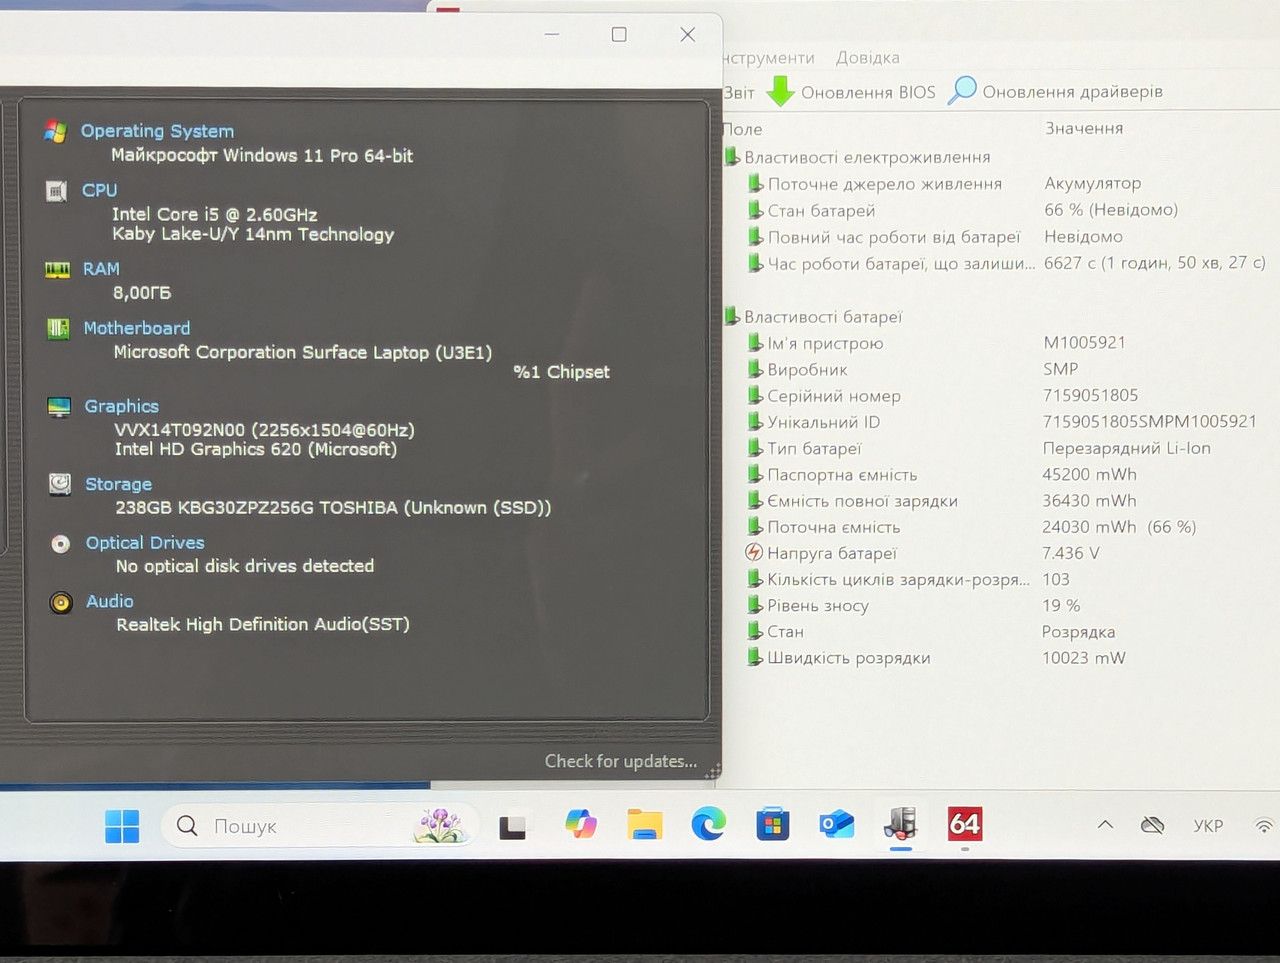Open Outlook from the taskbar

coord(836,825)
